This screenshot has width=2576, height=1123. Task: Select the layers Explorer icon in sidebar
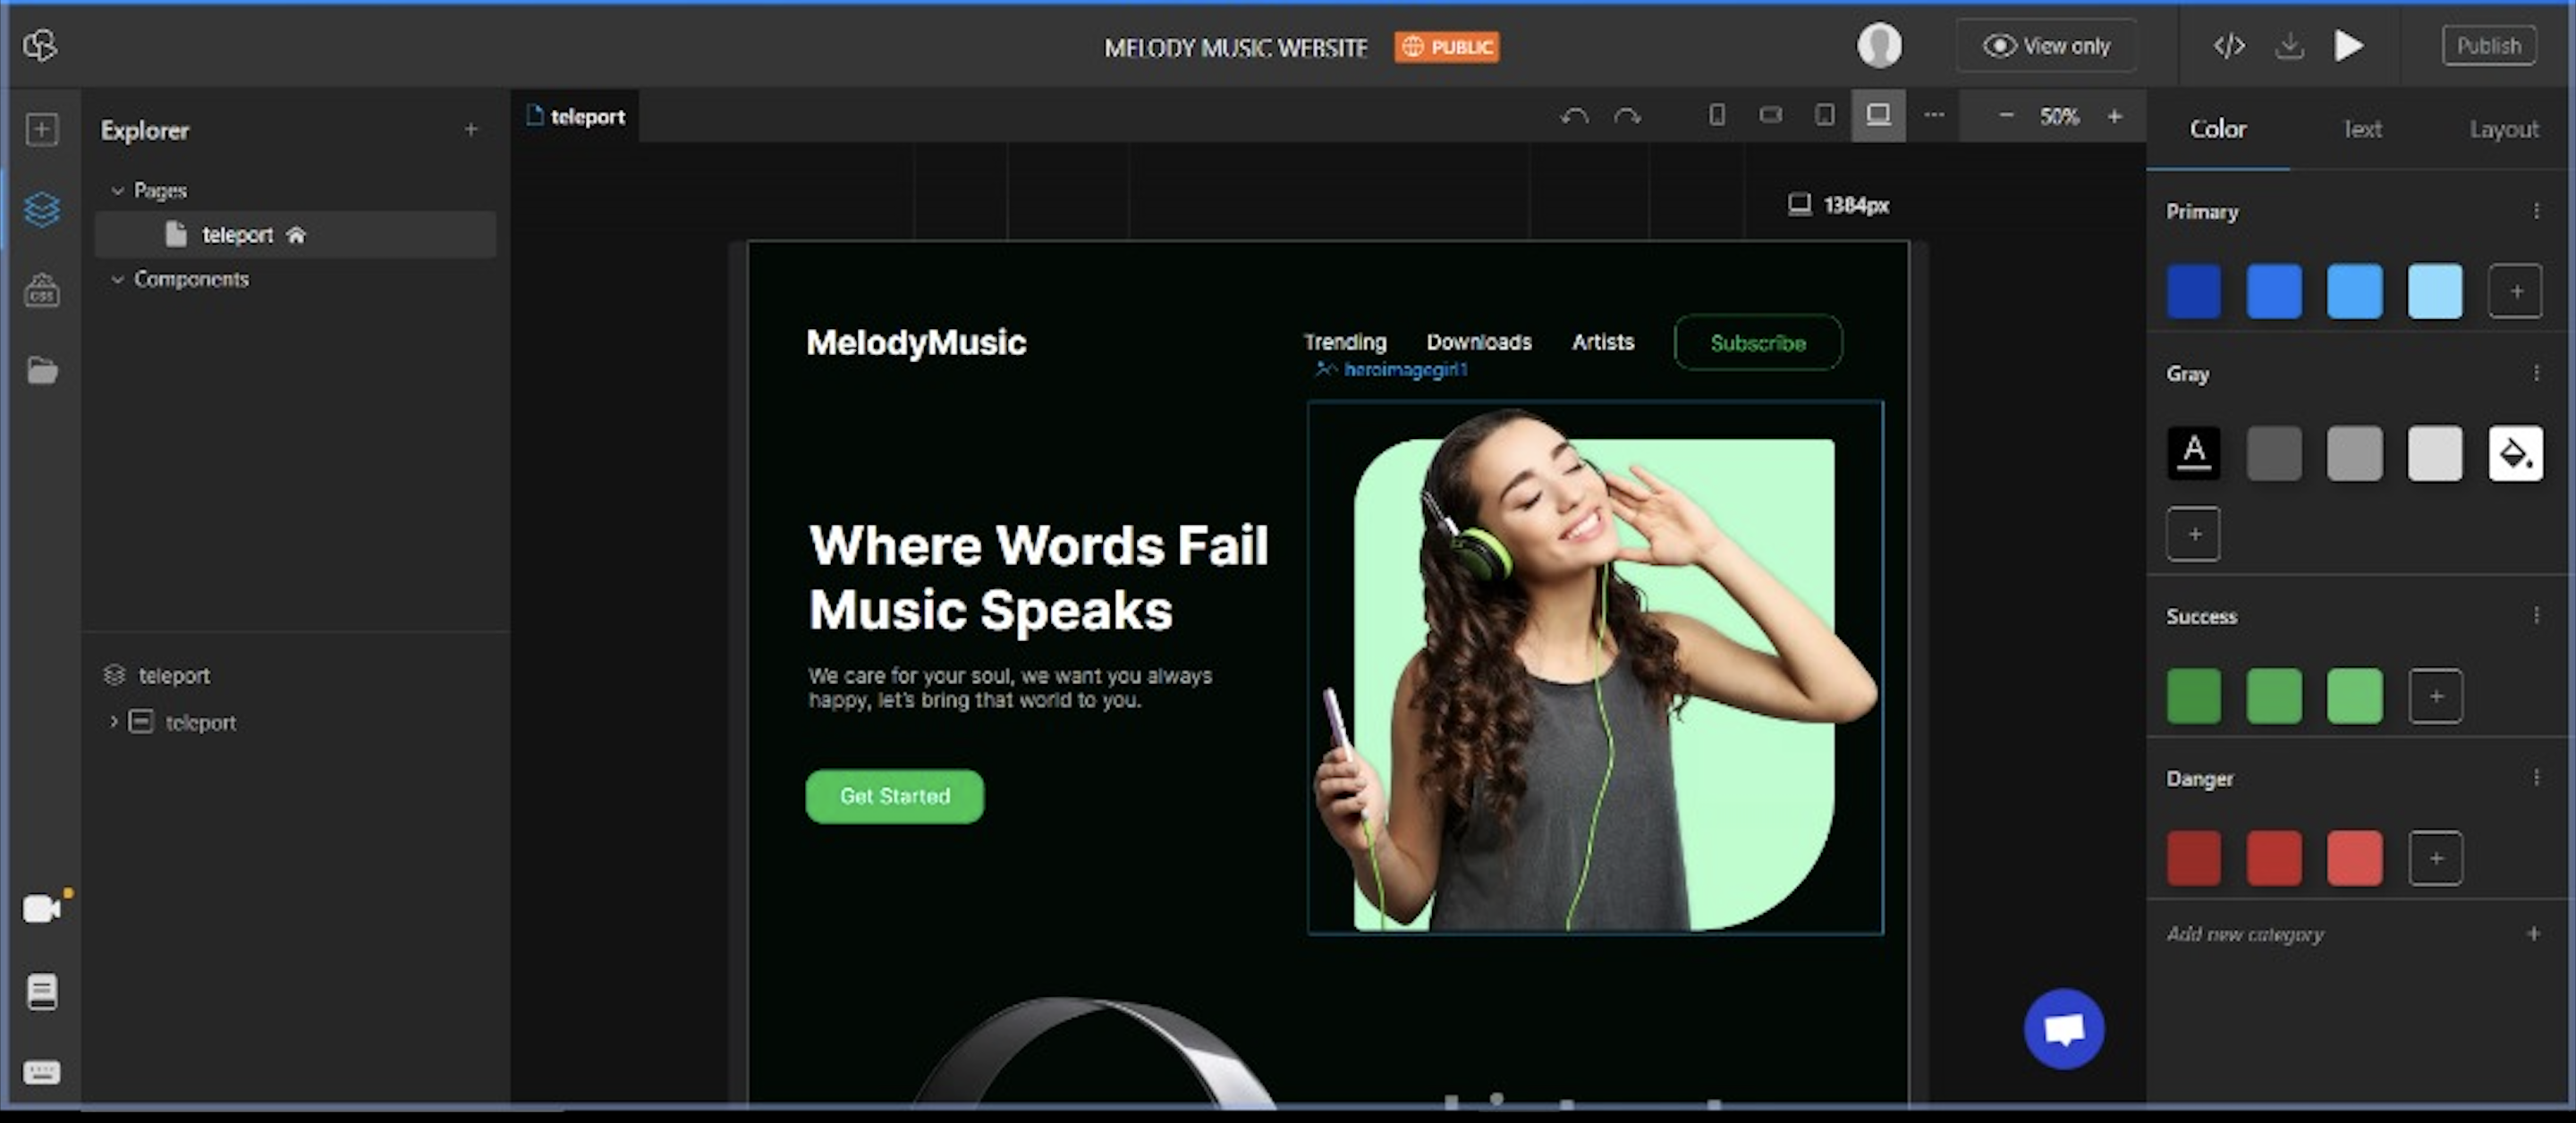coord(41,209)
